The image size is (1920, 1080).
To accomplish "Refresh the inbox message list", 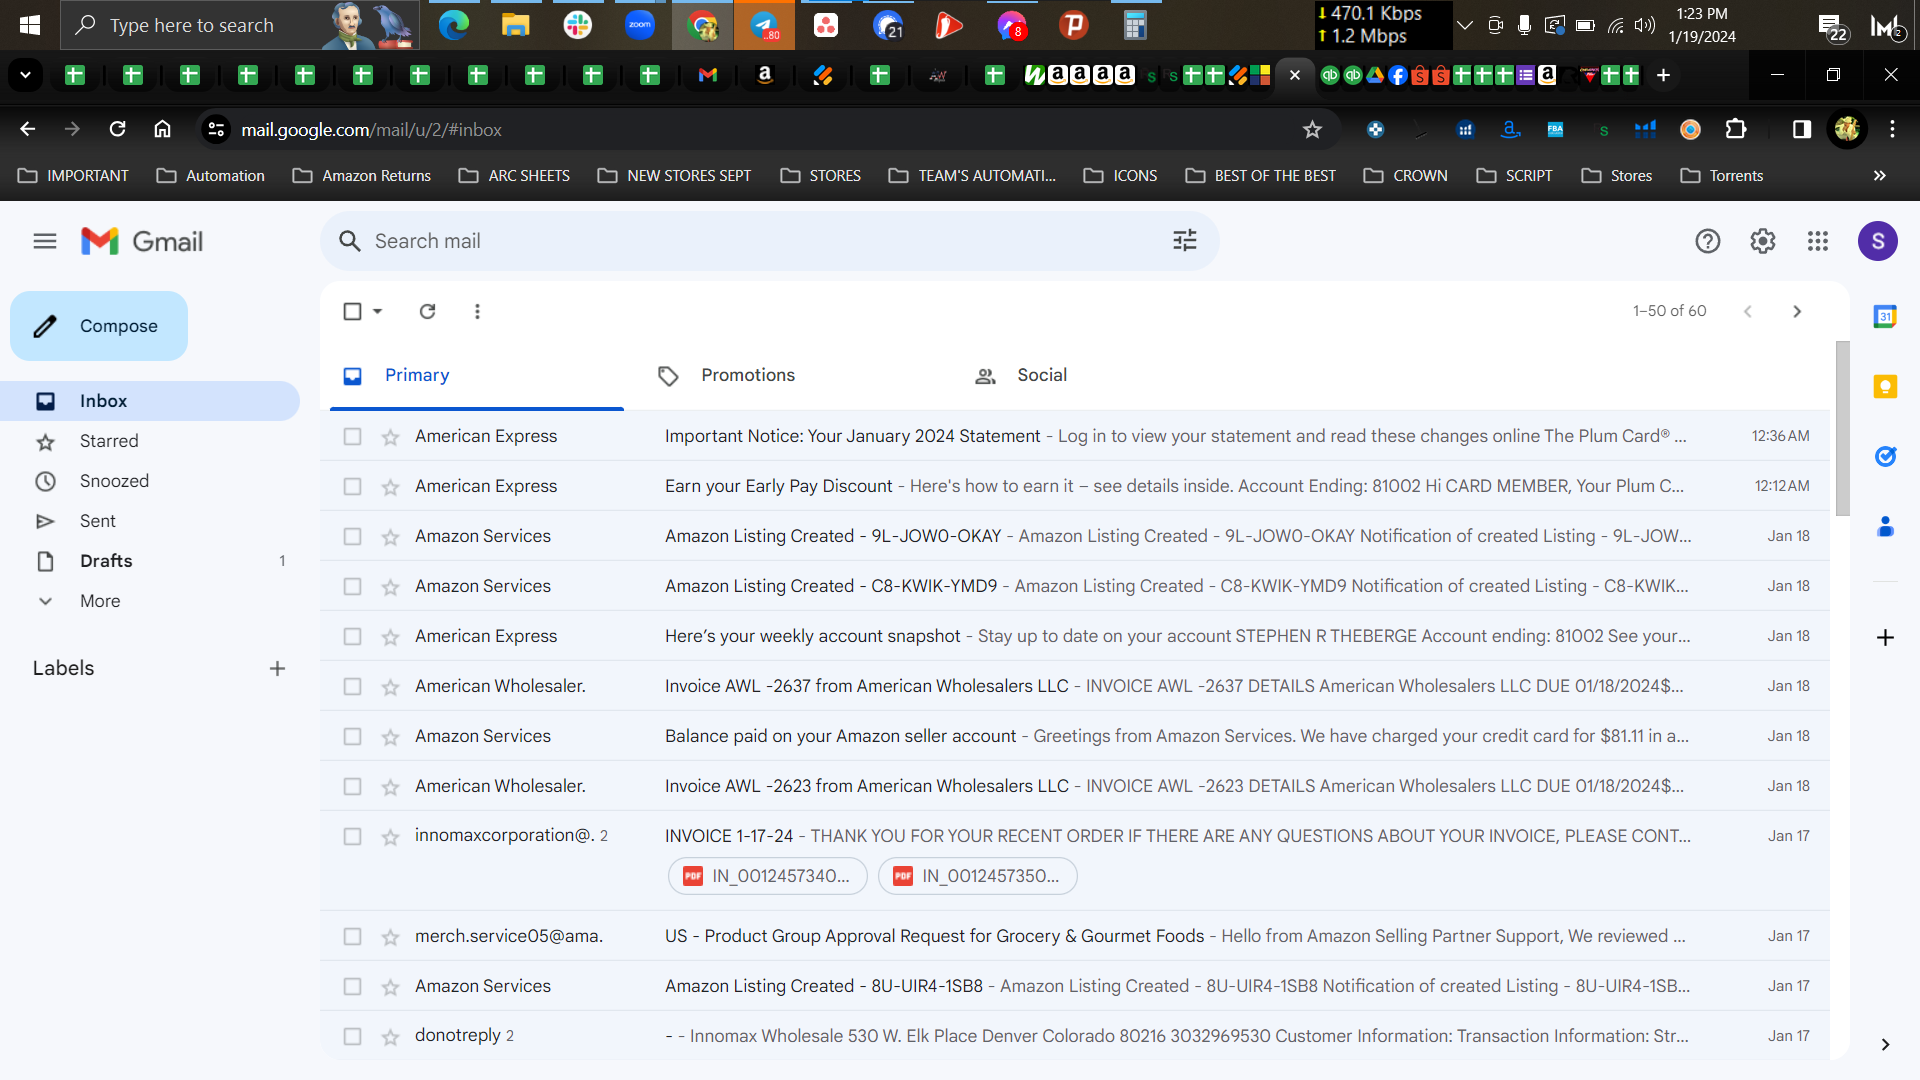I will 428,311.
